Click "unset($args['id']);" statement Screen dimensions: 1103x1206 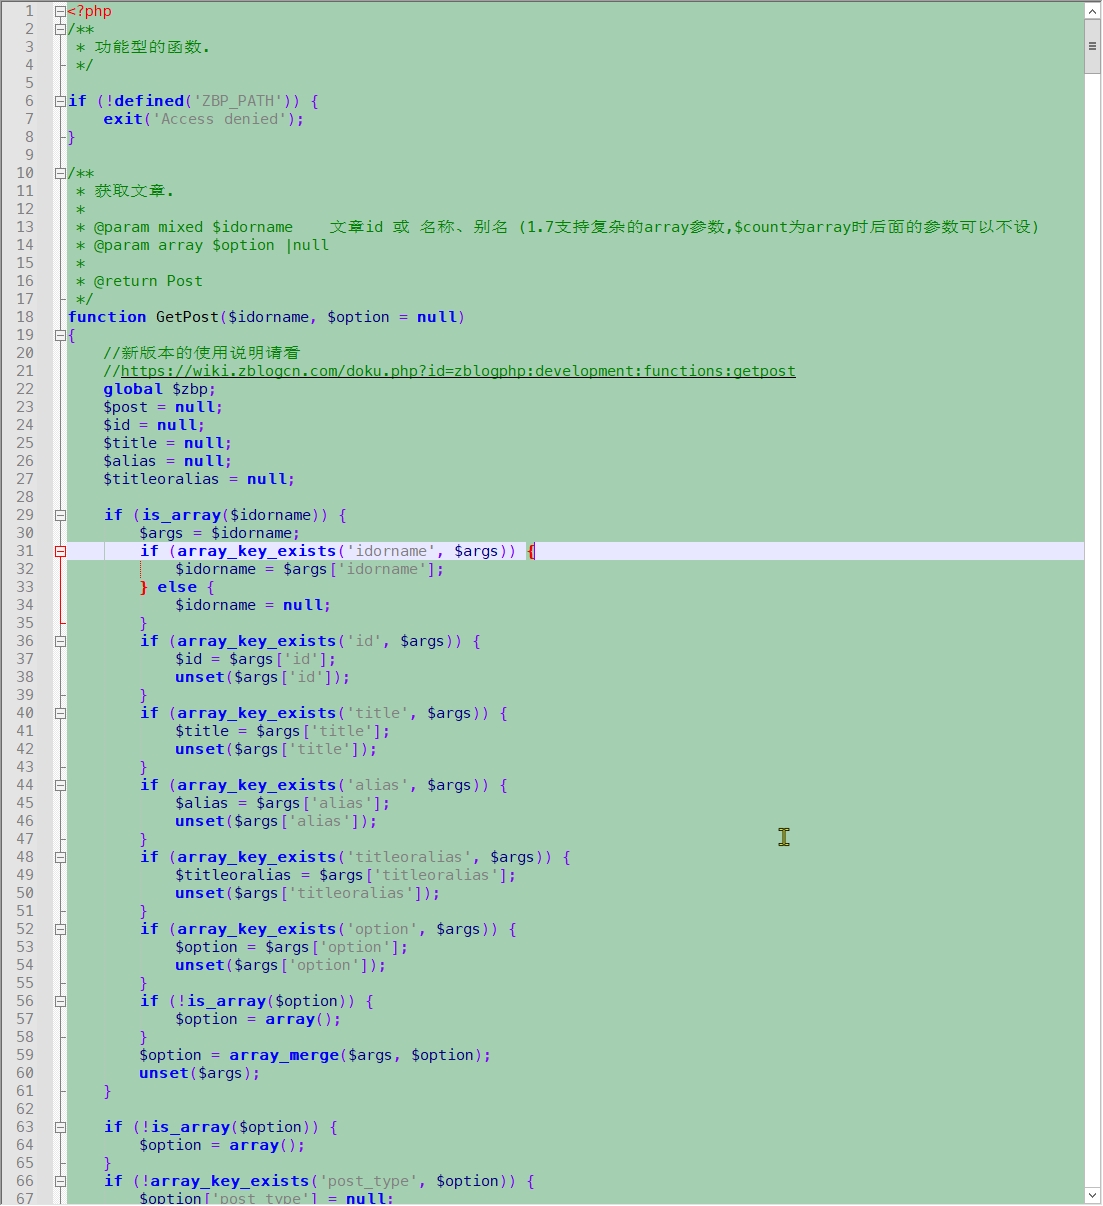tap(263, 677)
